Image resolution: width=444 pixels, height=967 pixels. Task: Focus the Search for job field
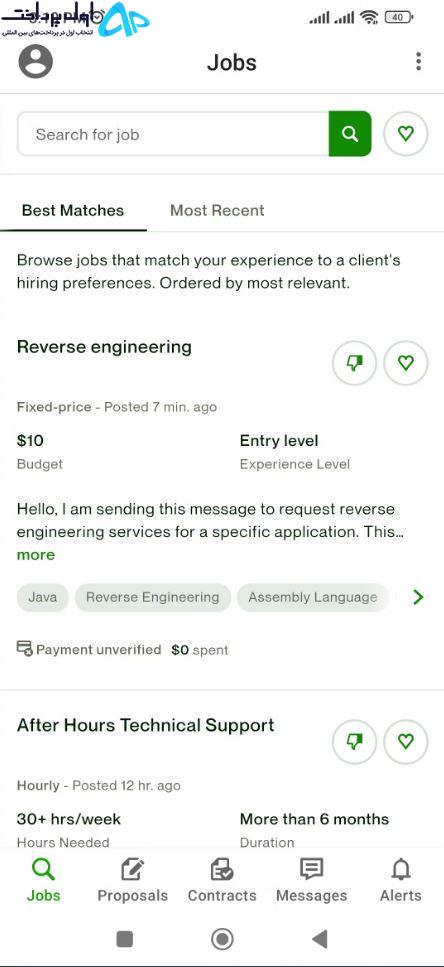pos(173,134)
